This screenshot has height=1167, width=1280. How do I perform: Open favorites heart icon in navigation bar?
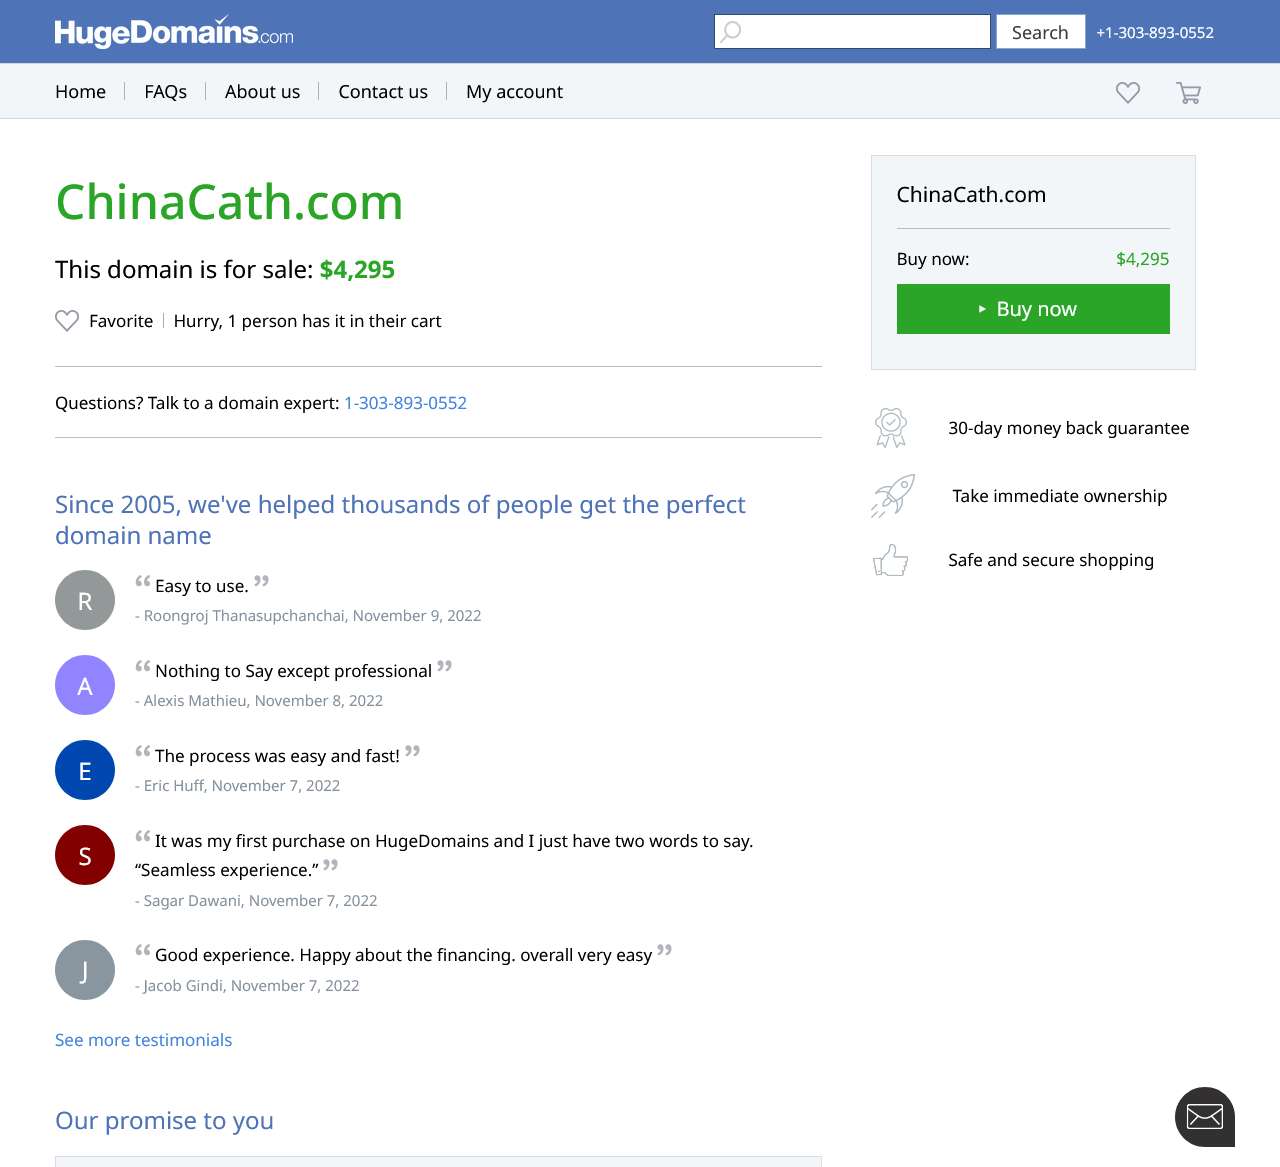(1128, 92)
